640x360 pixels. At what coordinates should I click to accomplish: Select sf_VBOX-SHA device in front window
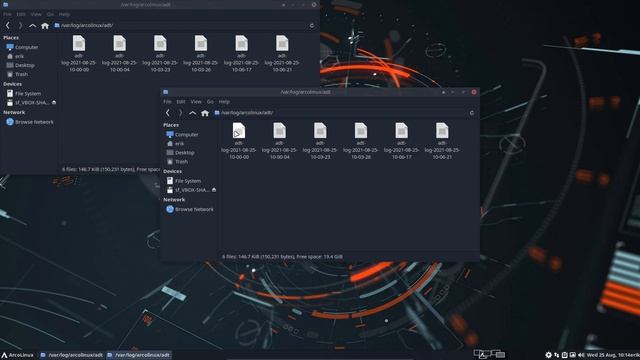pyautogui.click(x=188, y=190)
